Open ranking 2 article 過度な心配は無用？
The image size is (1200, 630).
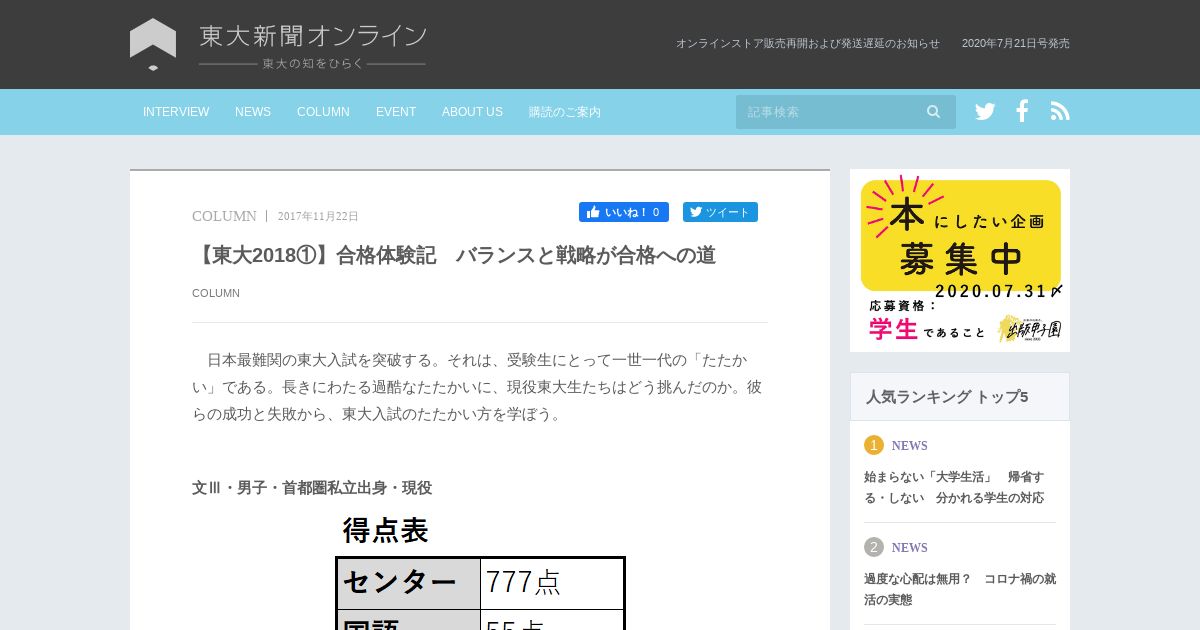(960, 589)
